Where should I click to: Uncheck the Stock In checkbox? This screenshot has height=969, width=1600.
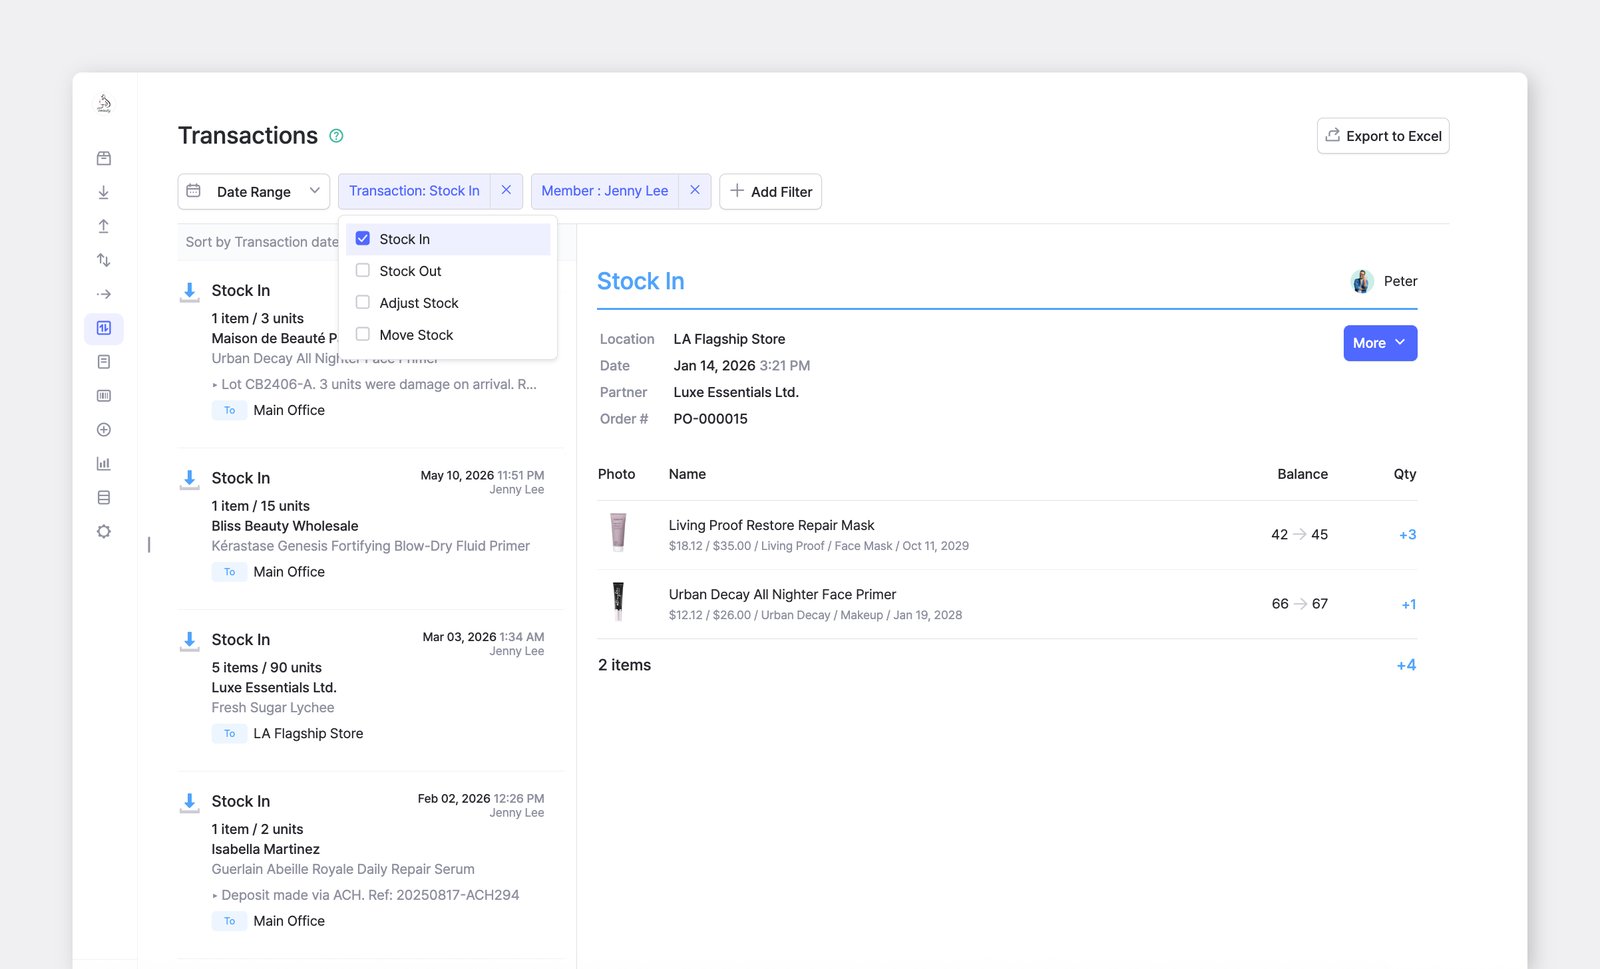[363, 239]
